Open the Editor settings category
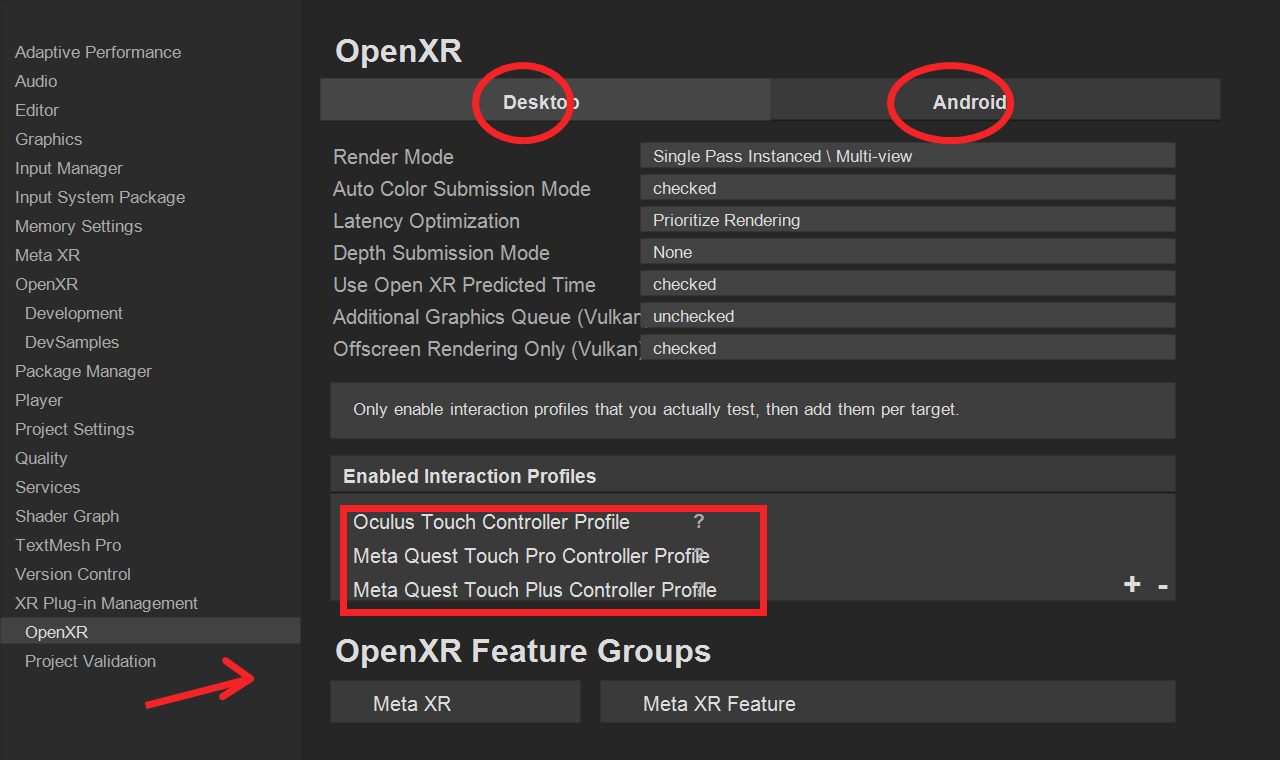 click(37, 110)
